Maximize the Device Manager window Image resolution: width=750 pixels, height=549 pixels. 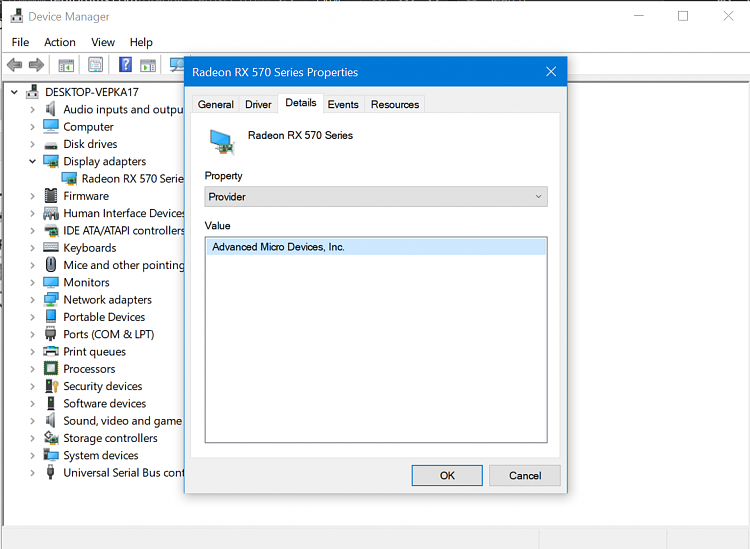pos(683,16)
